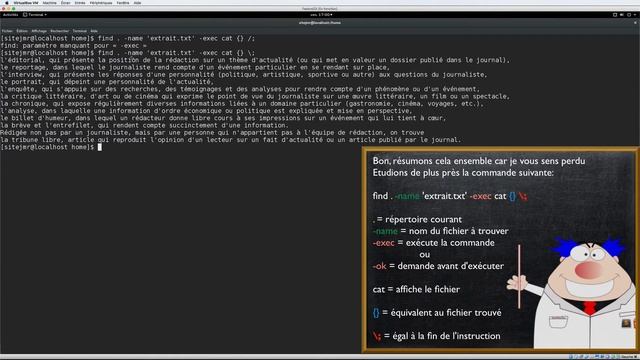This screenshot has height=360, width=640.
Task: Click the line starting 'Rédigée non pas par'
Action: (212, 133)
